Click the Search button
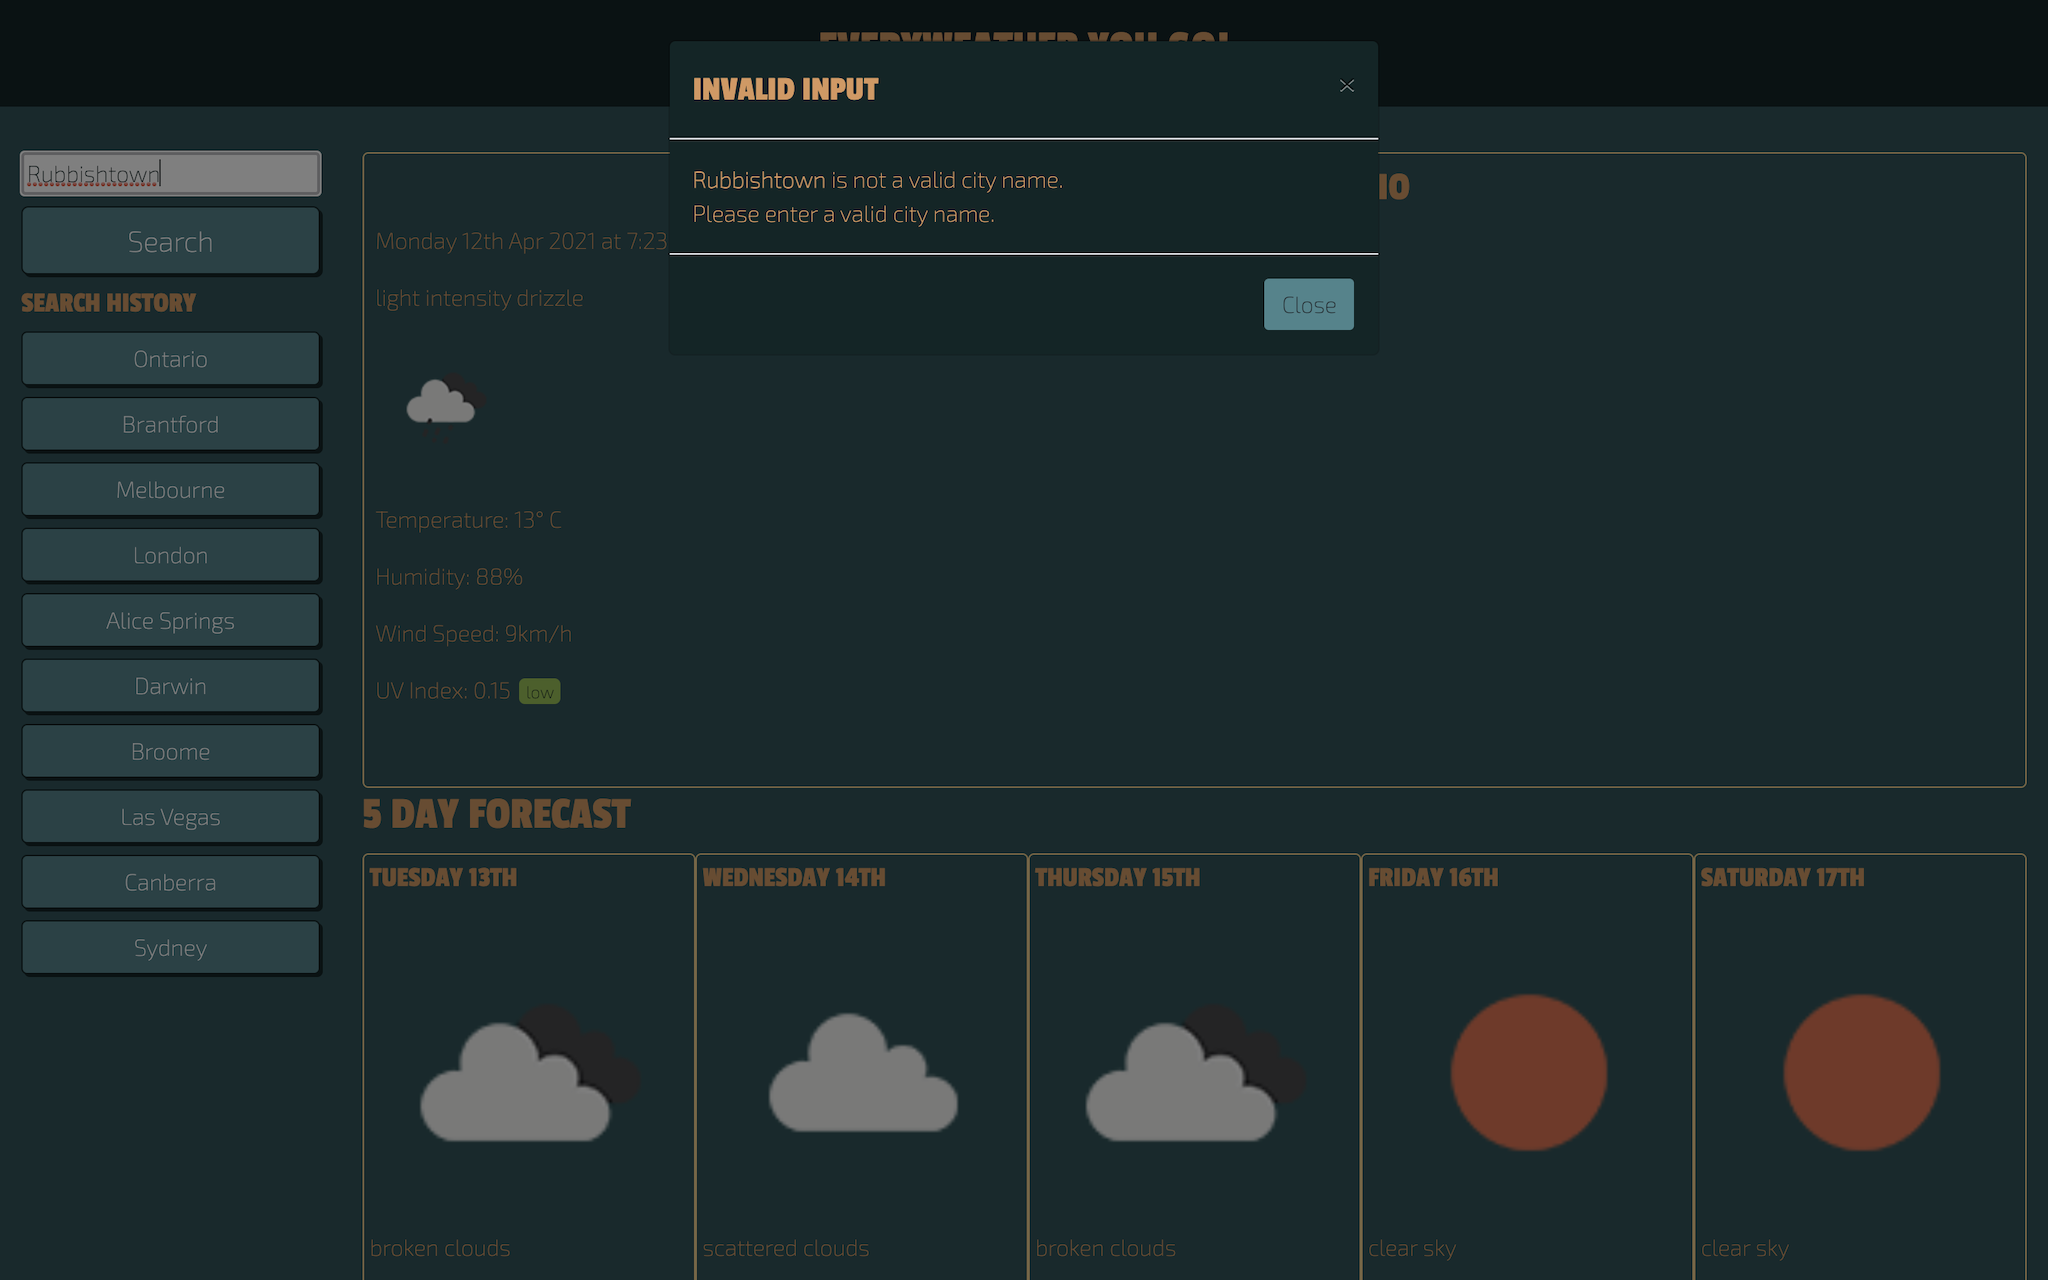Screen dimensions: 2048x1280 pos(170,240)
